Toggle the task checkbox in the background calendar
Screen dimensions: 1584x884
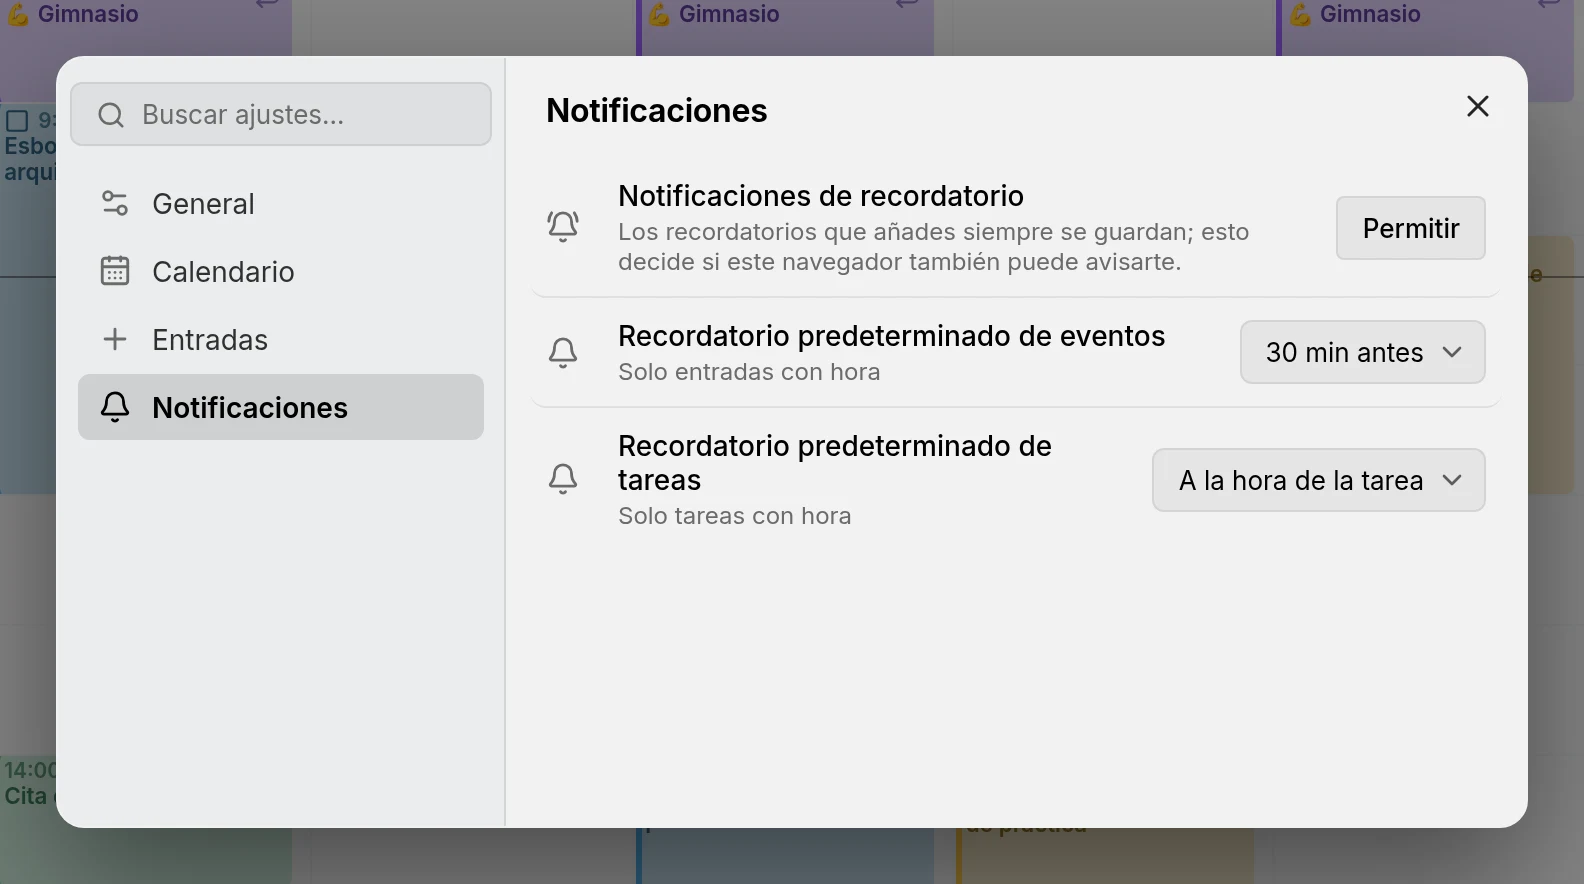(x=17, y=121)
